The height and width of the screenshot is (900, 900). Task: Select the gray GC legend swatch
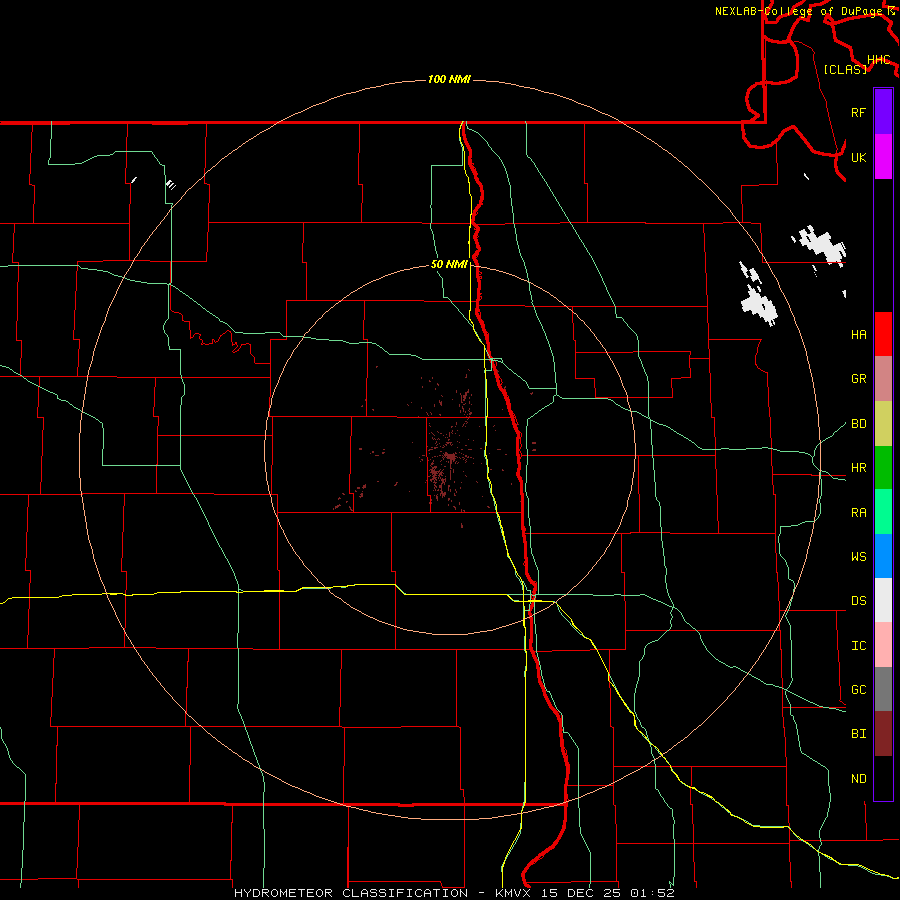pyautogui.click(x=883, y=689)
